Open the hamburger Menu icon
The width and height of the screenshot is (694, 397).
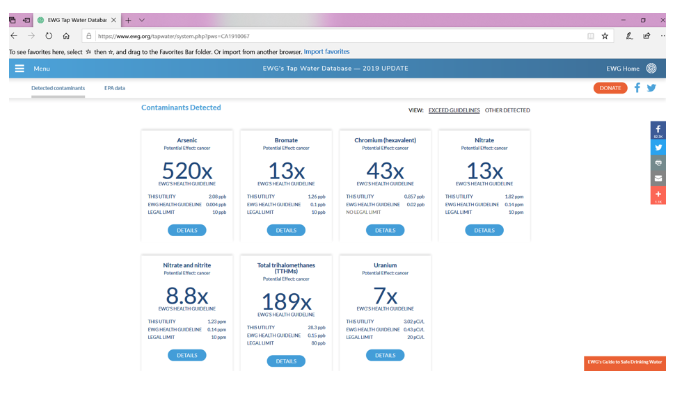coord(19,69)
